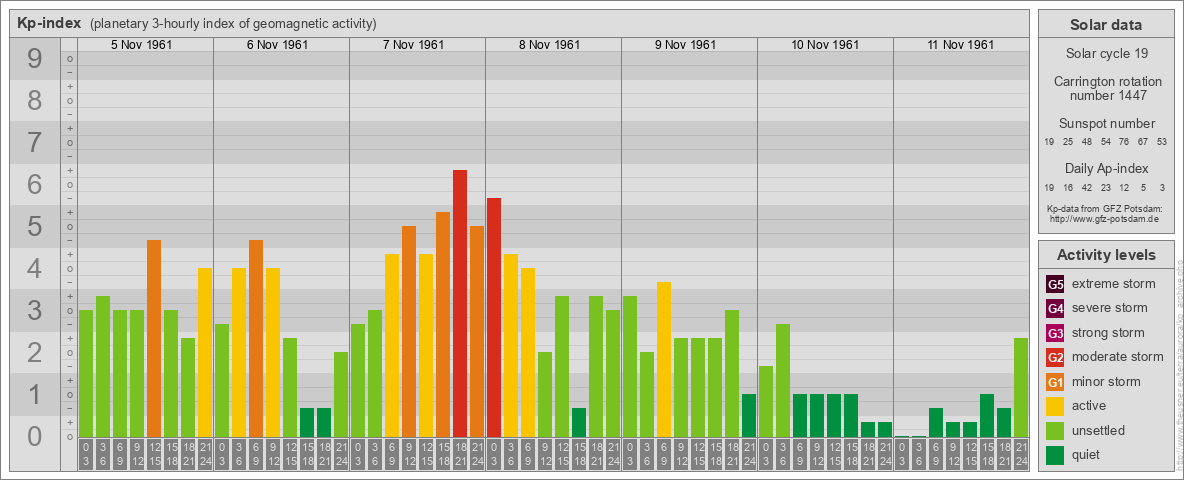
Task: Click the 0-3 time label under 5 Nov
Action: (86, 455)
